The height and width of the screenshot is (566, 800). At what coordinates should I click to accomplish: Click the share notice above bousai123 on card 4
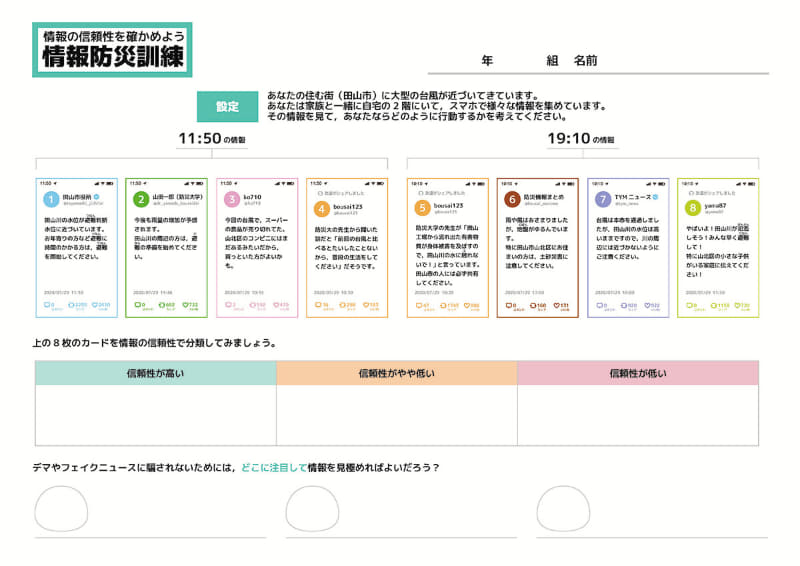click(x=341, y=193)
